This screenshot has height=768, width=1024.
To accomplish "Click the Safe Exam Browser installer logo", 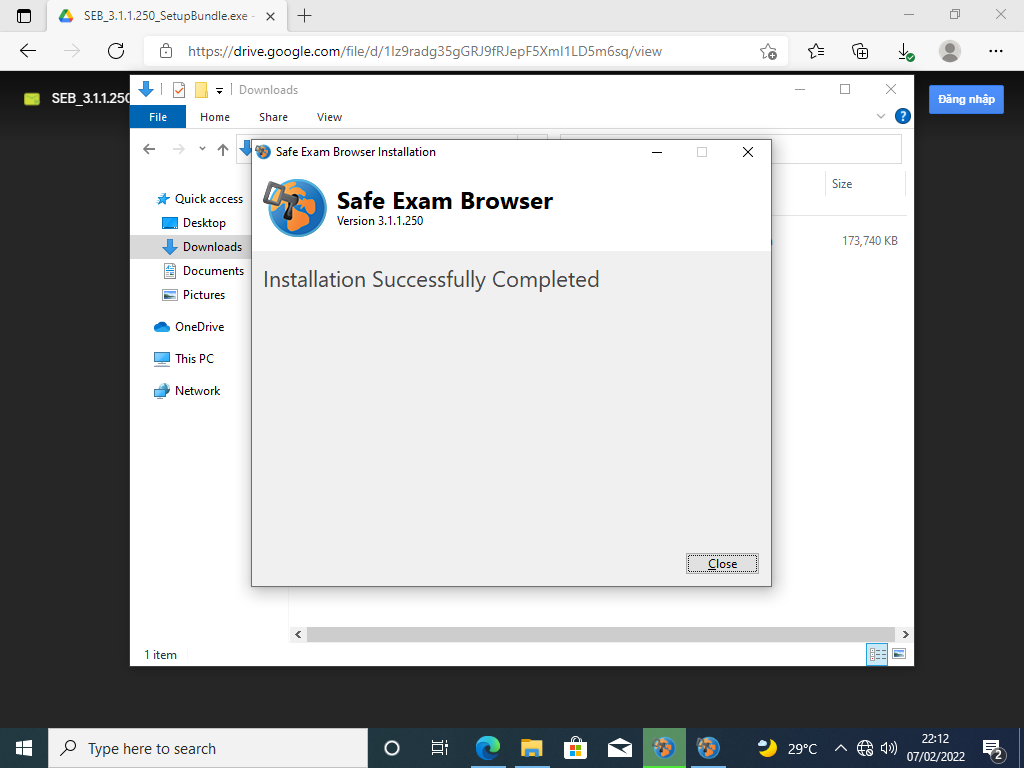I will pos(295,208).
